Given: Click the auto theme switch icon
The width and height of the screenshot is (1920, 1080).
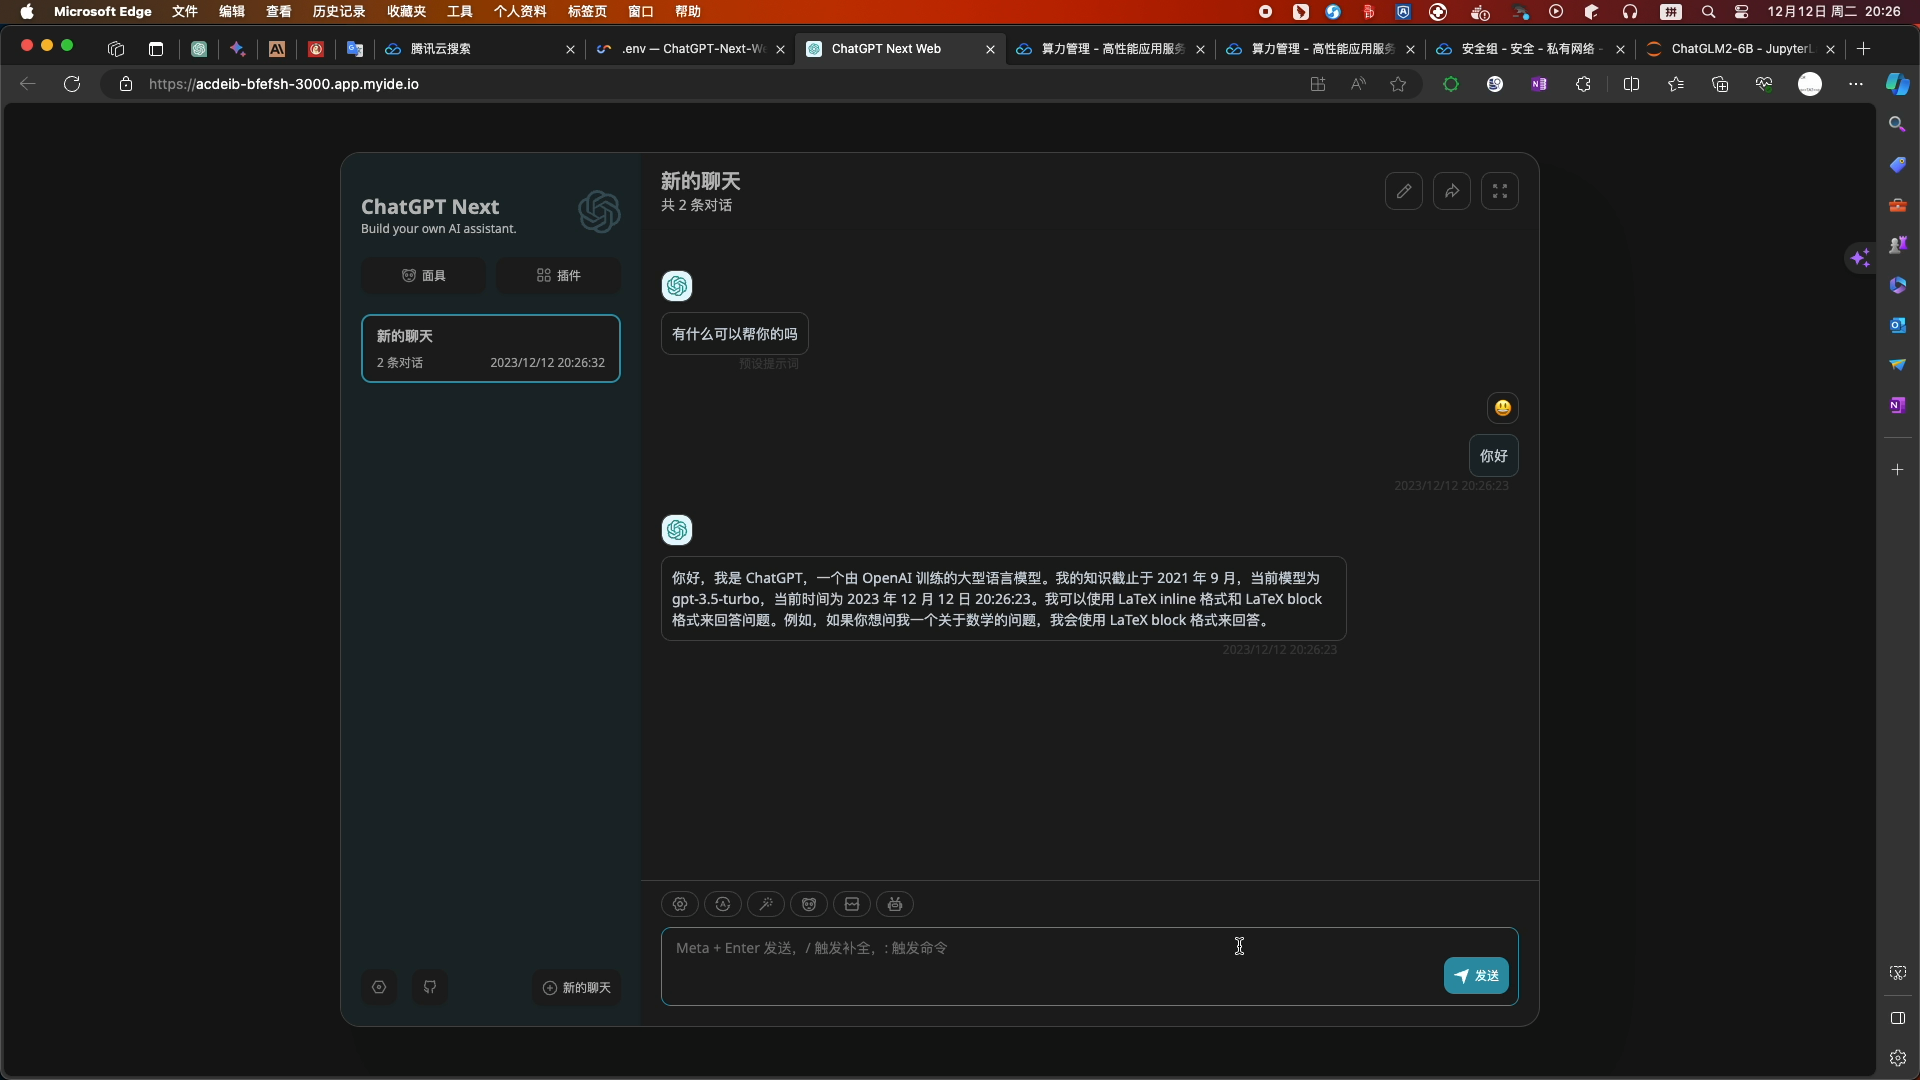Looking at the screenshot, I should tap(723, 904).
